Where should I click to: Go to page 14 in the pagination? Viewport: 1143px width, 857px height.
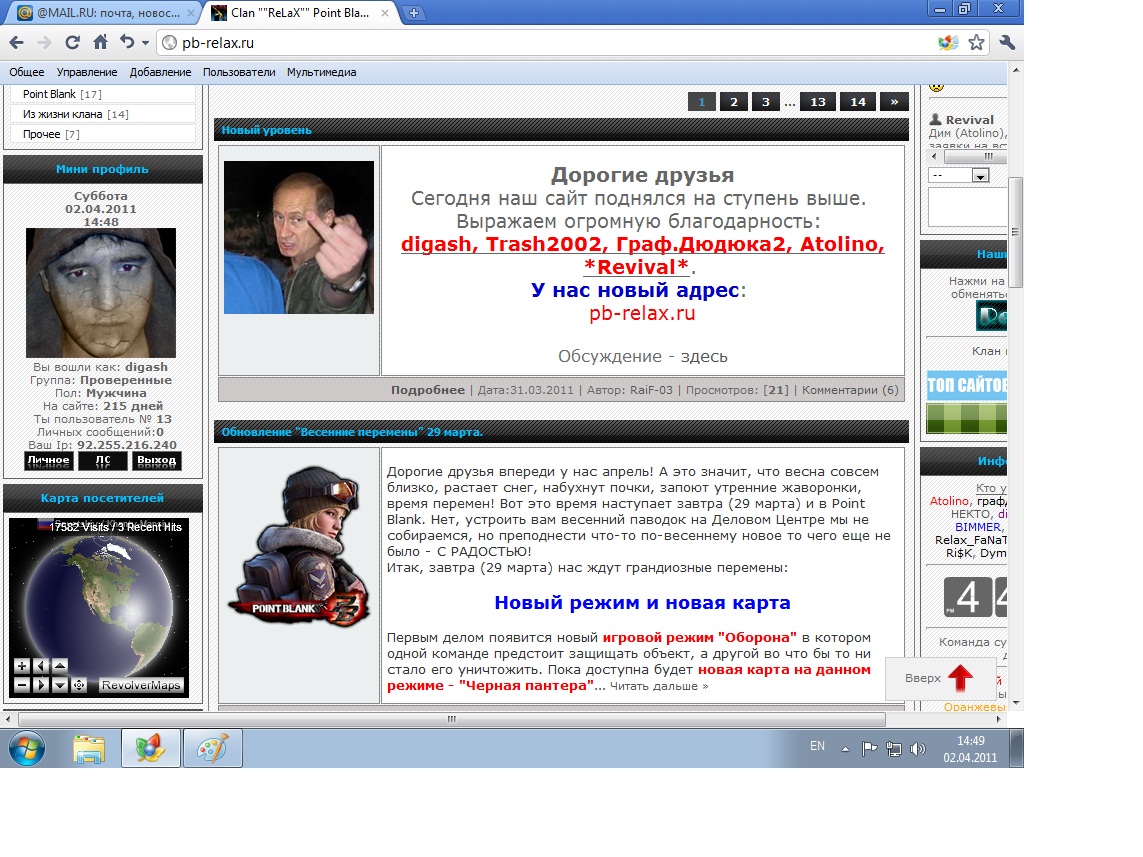[x=857, y=101]
